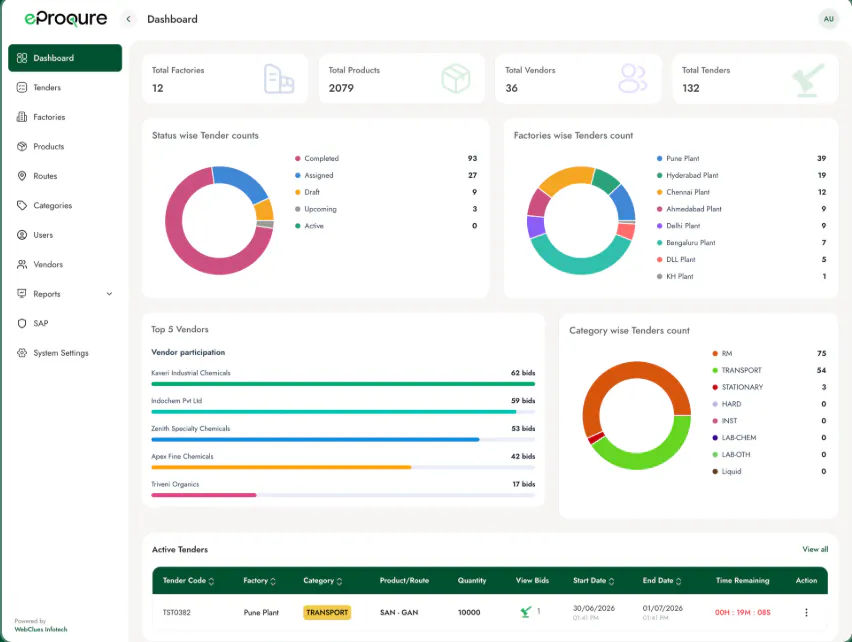
Task: Click the box icon in Total Products card
Action: tap(455, 79)
